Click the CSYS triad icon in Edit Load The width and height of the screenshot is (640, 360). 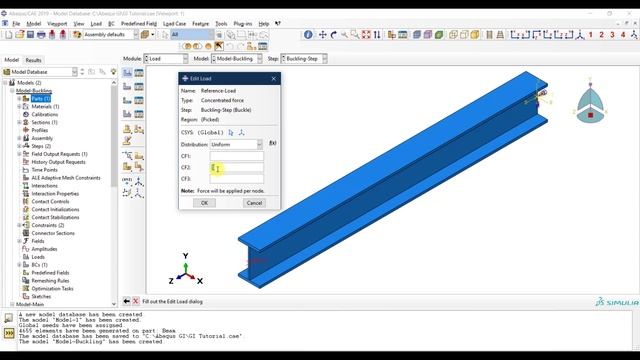pos(242,132)
